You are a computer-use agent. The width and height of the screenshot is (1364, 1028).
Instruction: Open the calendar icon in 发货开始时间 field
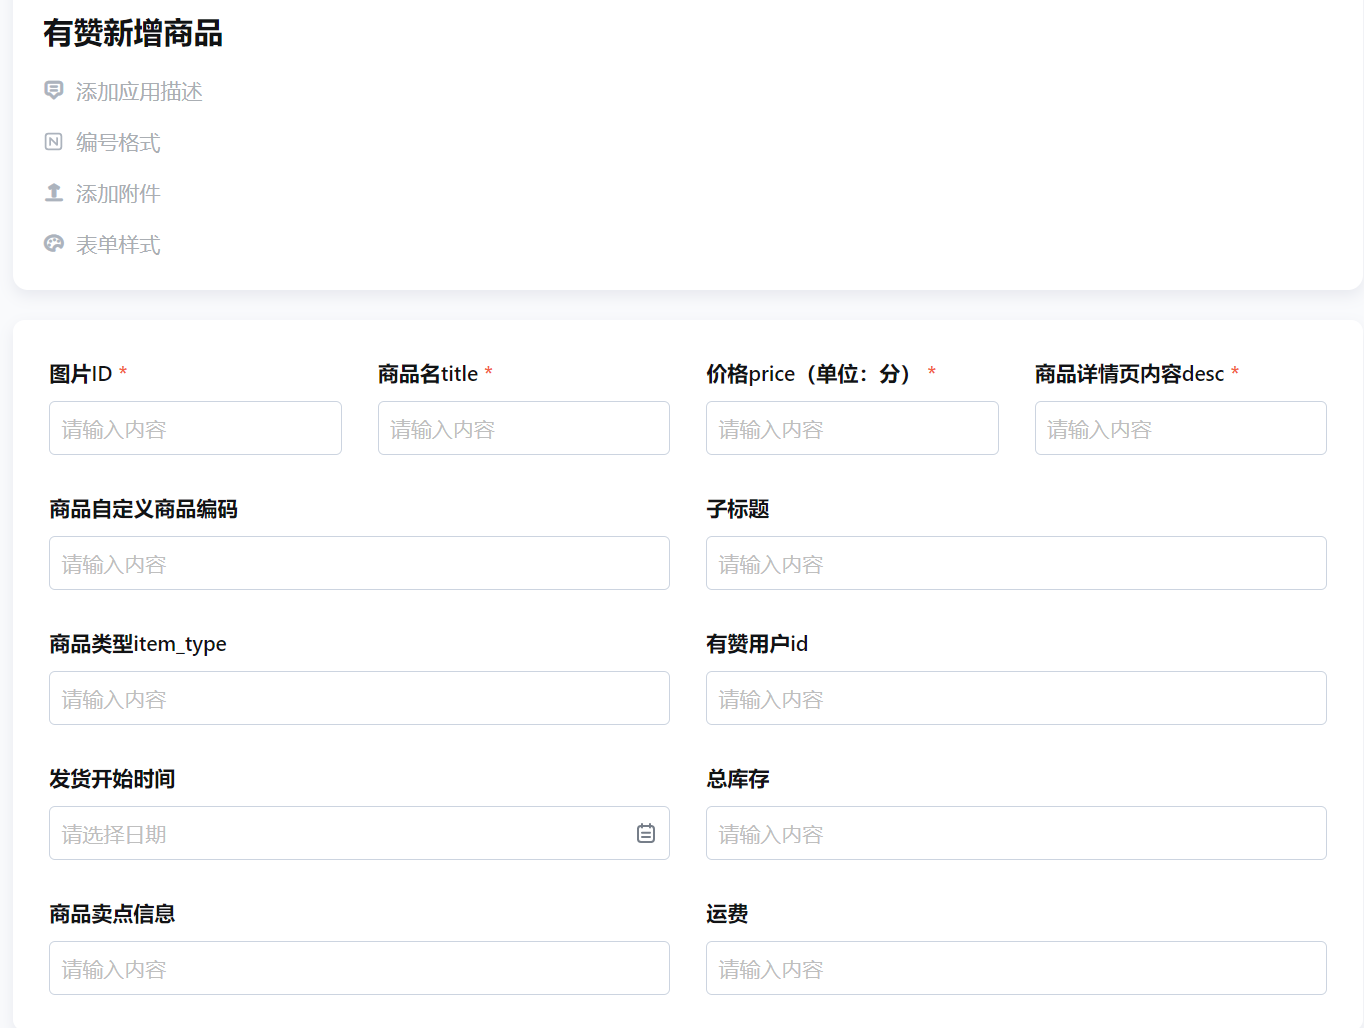[x=646, y=833]
